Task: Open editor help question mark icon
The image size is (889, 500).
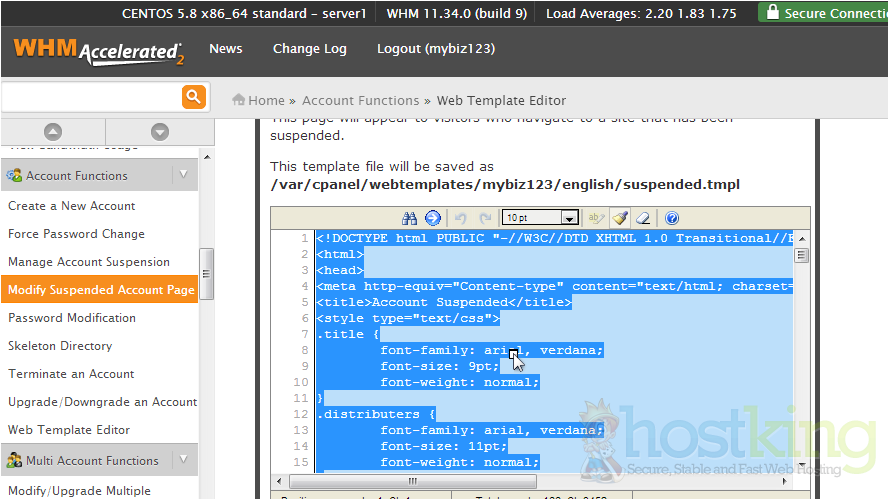Action: coord(672,218)
